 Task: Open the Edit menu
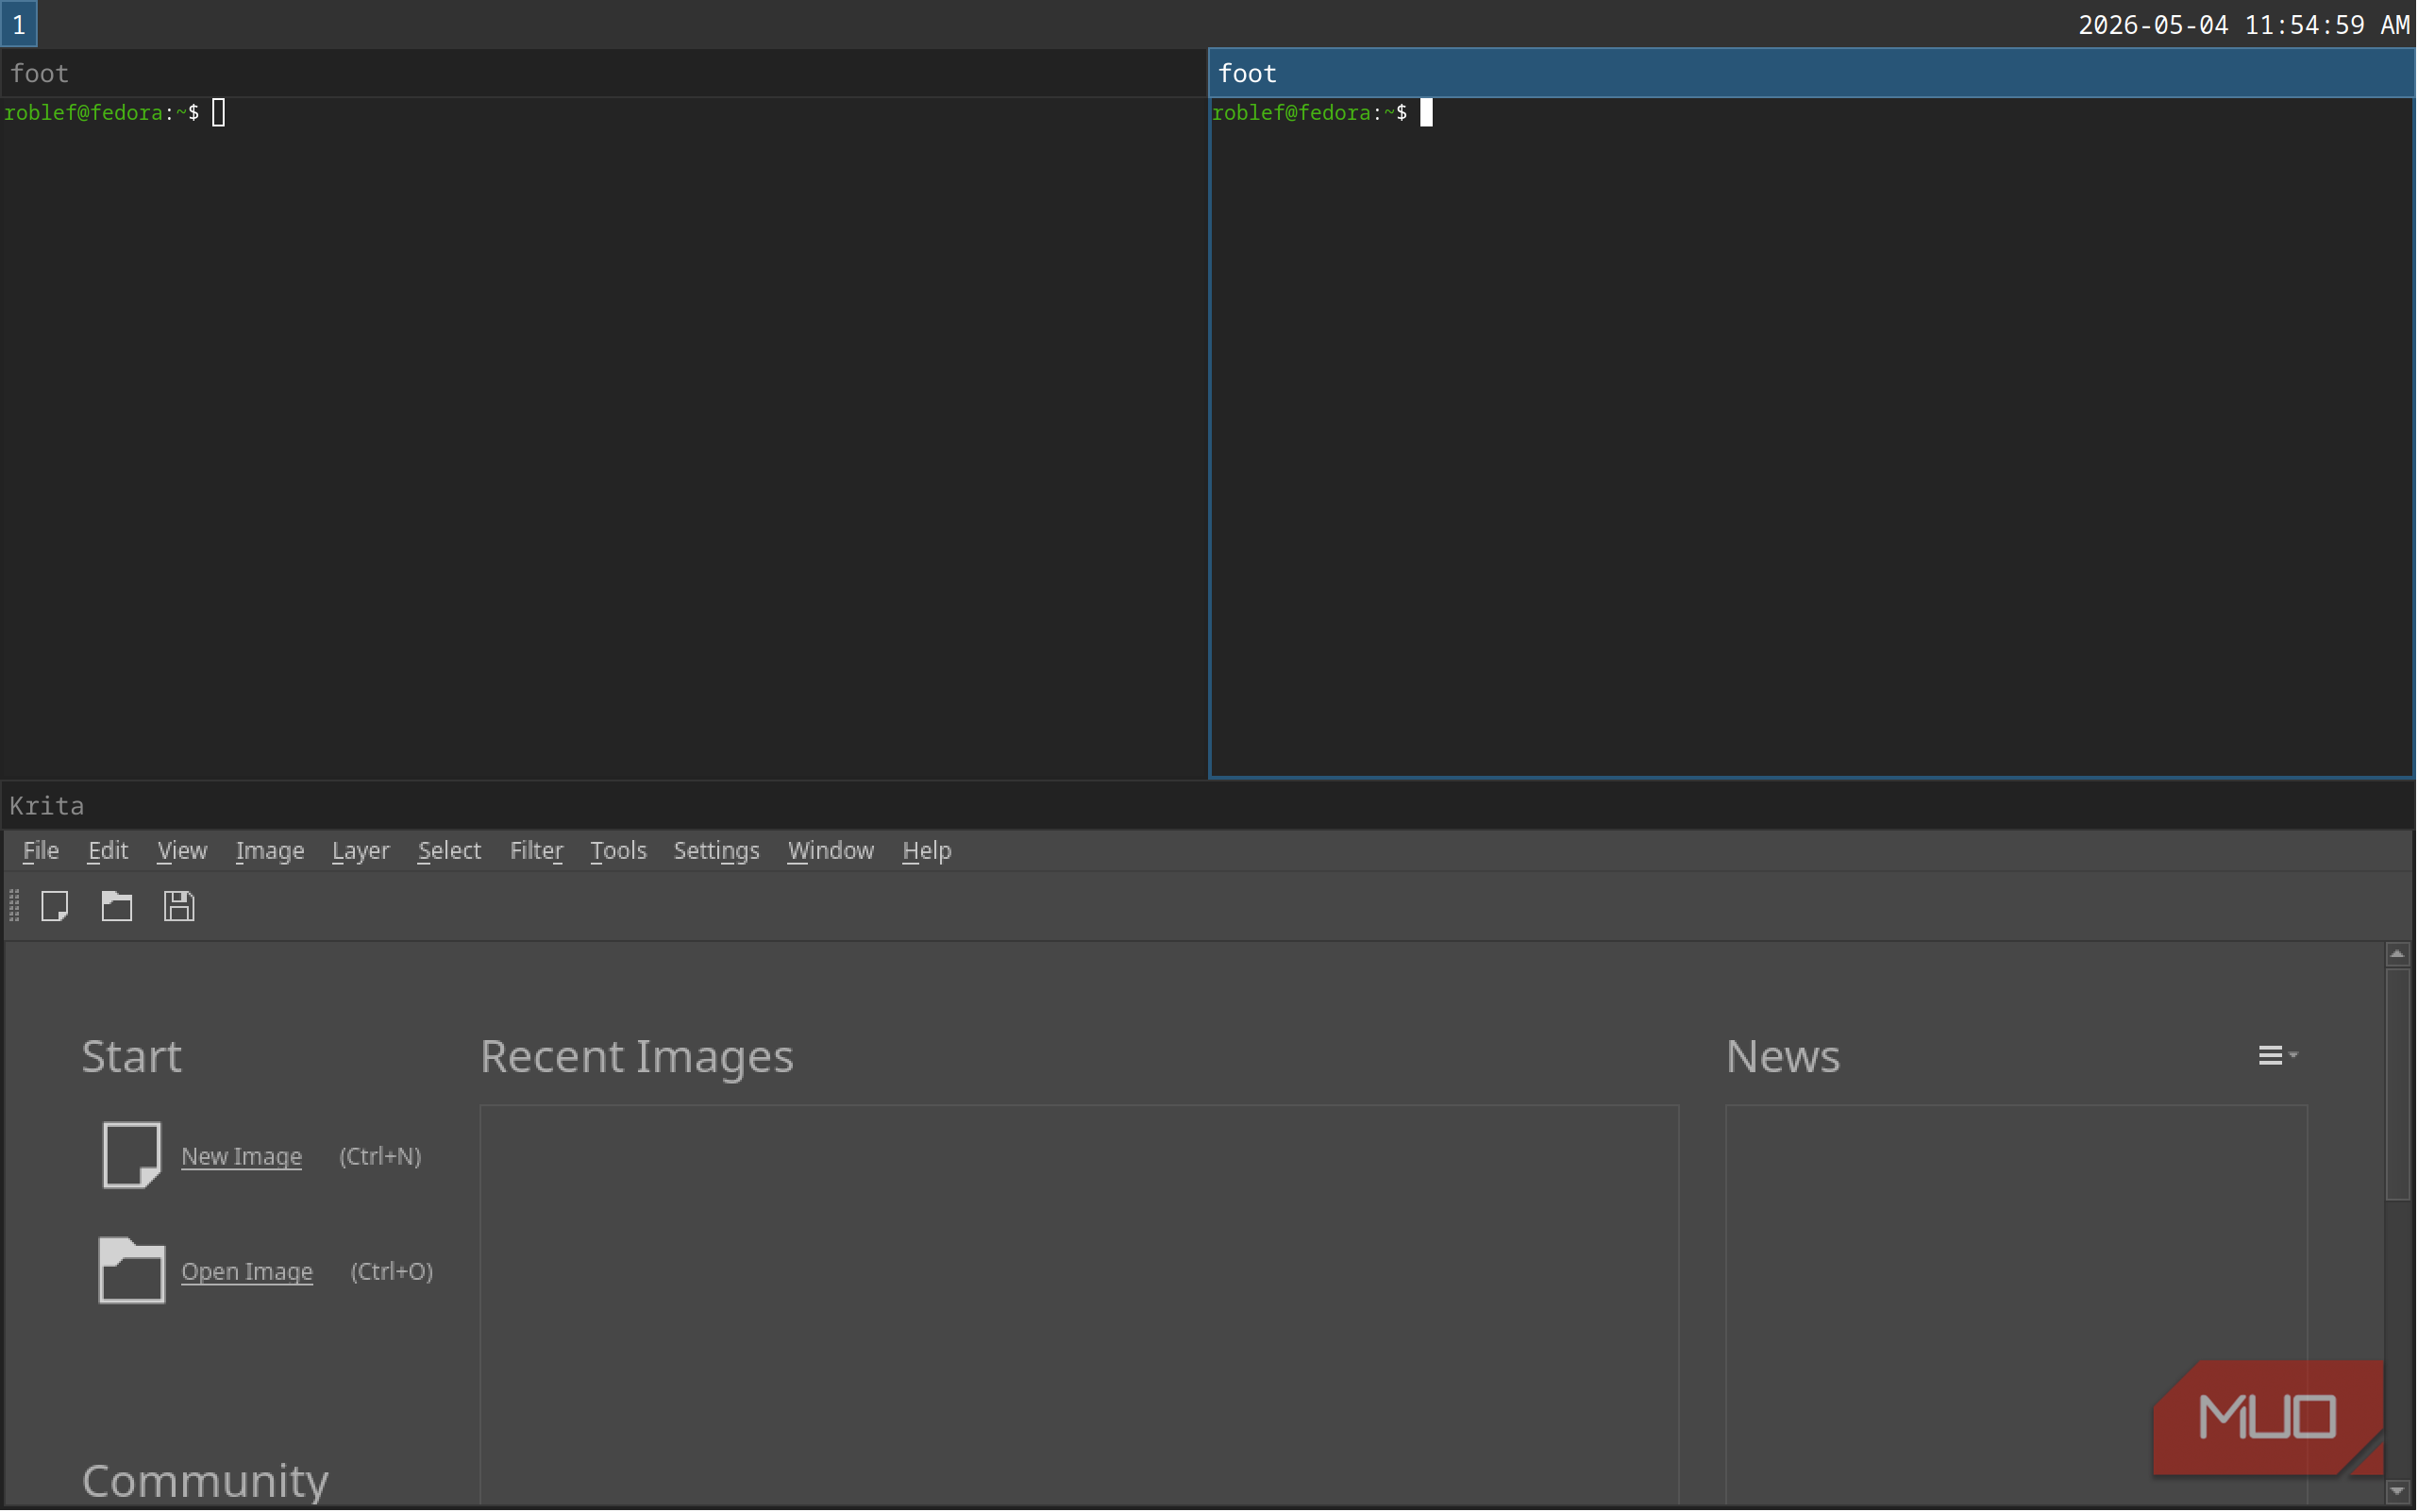point(108,851)
